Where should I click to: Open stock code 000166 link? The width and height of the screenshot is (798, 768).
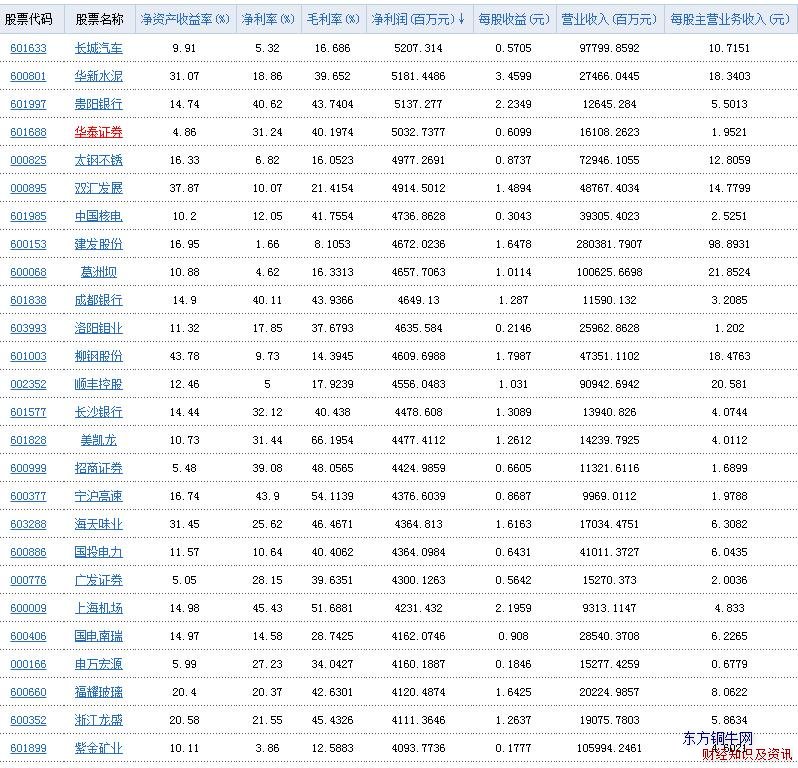coord(28,664)
